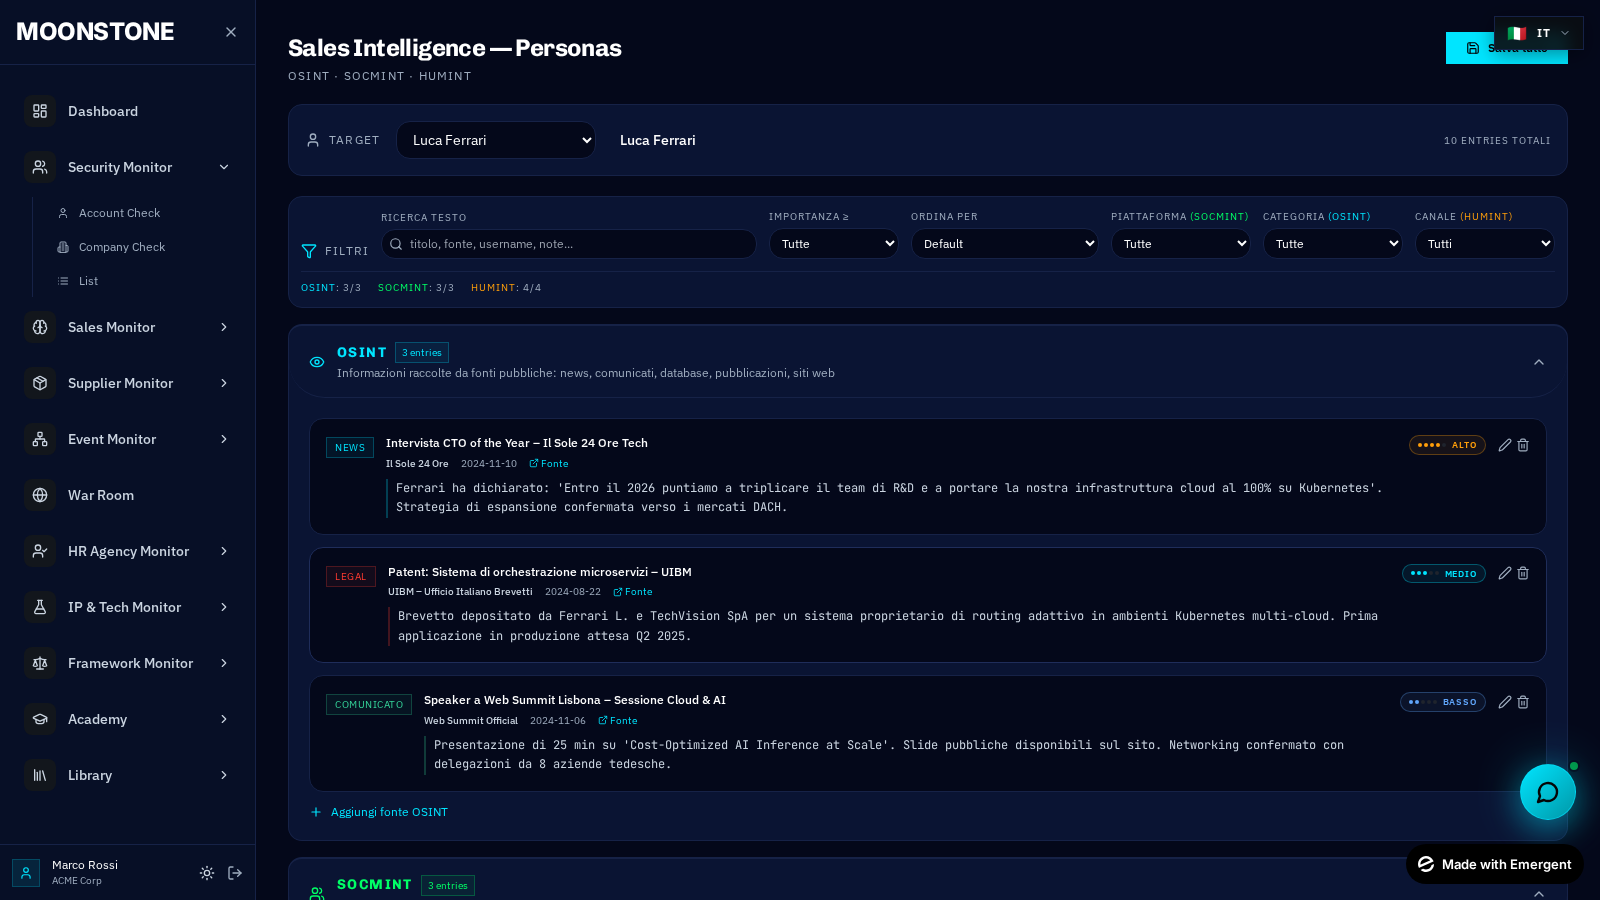Click the Salva tutto save button
Screen dimensions: 1600x900
click(x=1507, y=48)
